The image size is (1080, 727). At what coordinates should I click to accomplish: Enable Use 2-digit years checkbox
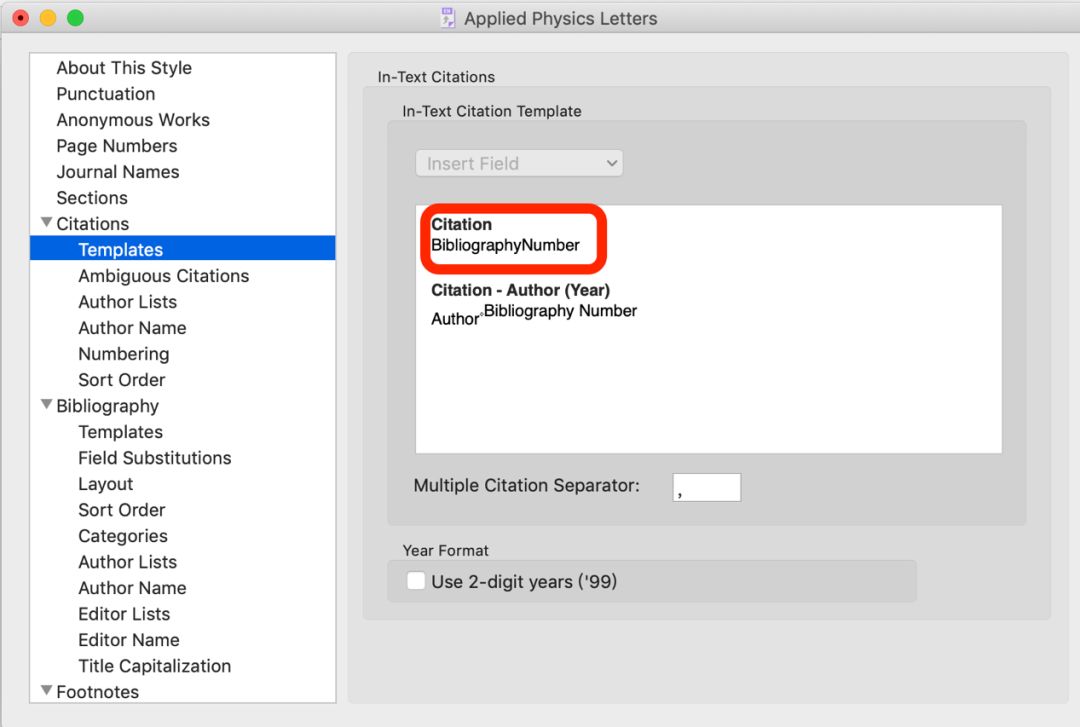coord(416,581)
